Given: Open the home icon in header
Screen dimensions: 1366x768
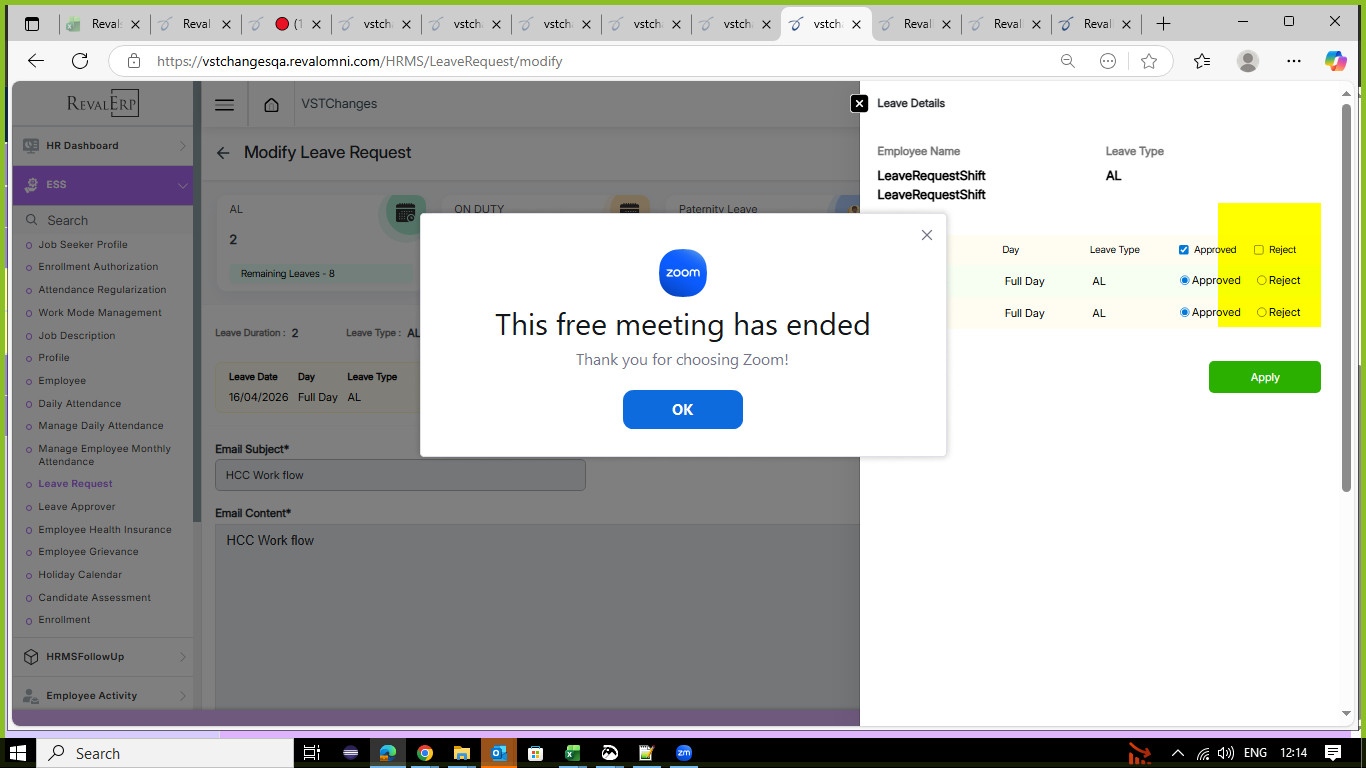Looking at the screenshot, I should pyautogui.click(x=271, y=105).
